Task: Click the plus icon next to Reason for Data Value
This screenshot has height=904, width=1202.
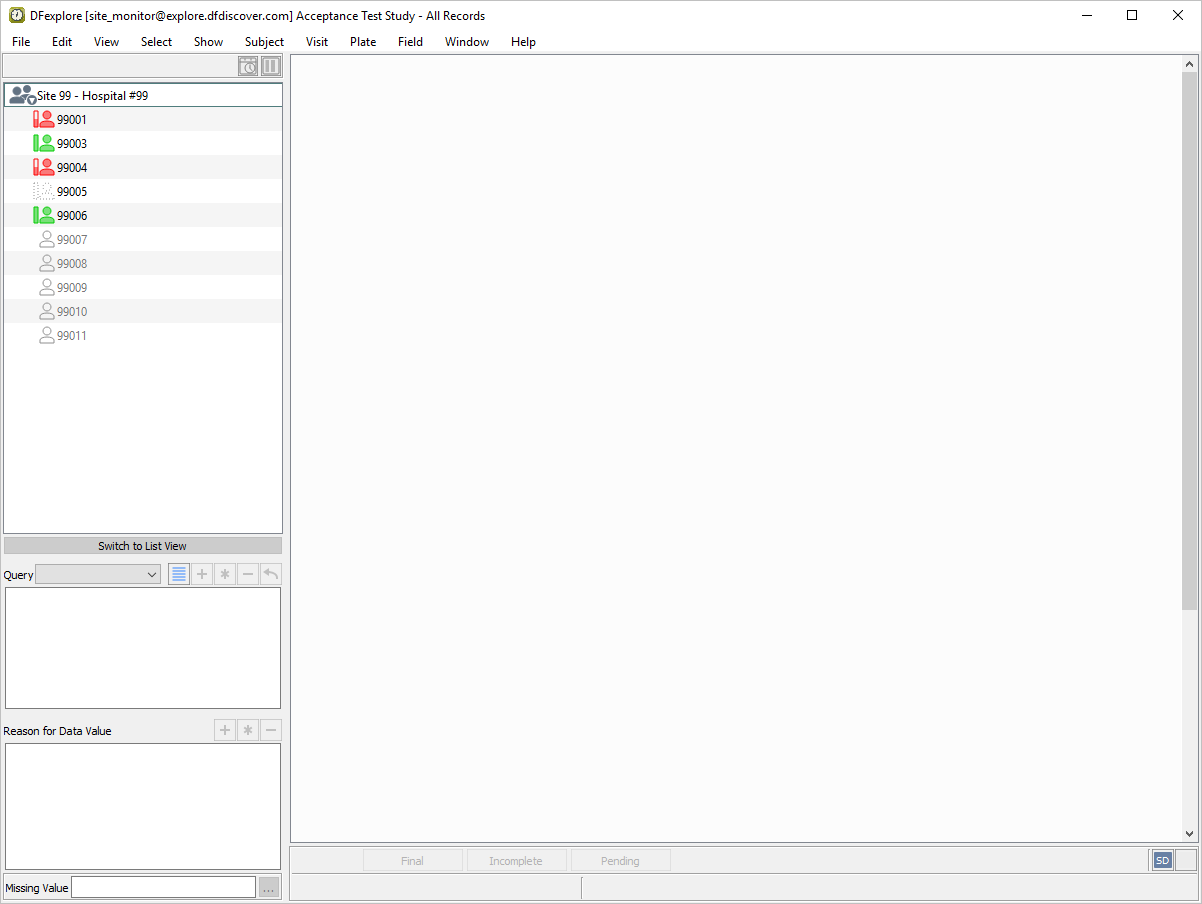Action: coord(225,730)
